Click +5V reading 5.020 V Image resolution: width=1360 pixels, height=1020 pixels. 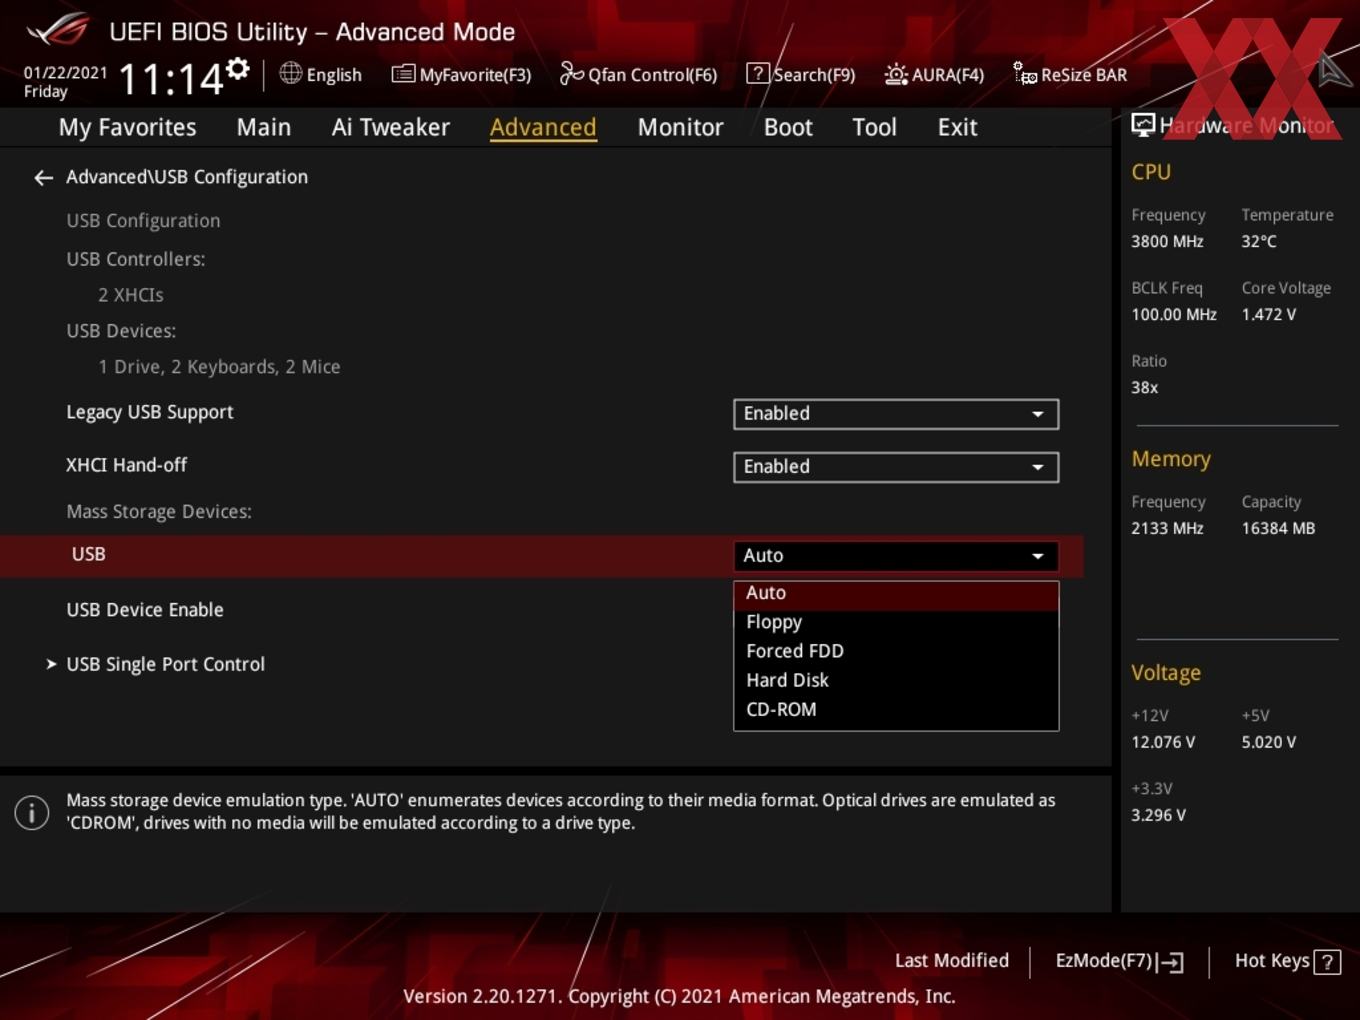tap(1269, 742)
